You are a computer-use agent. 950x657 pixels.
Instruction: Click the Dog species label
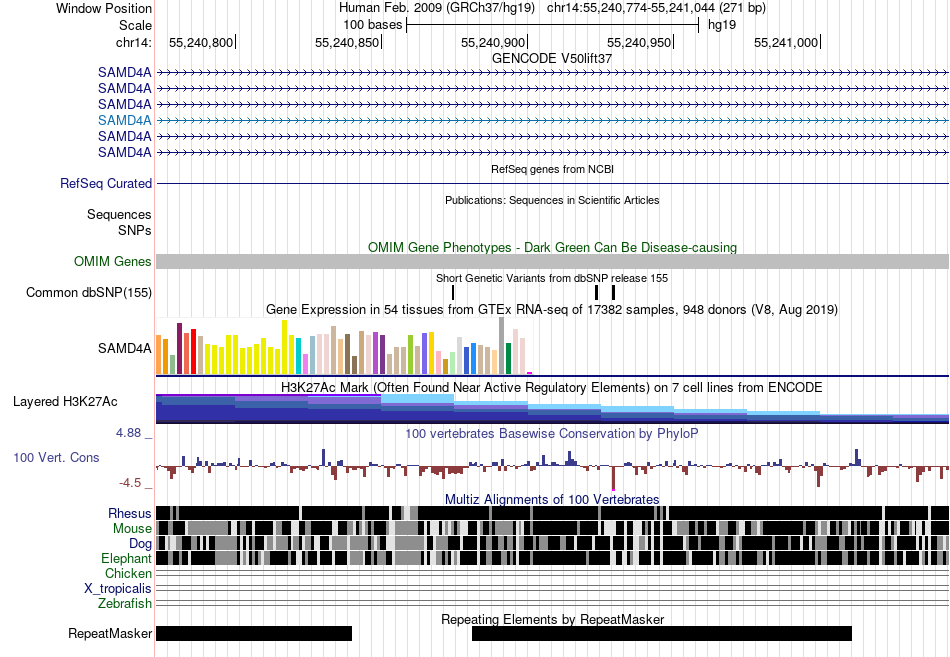point(140,544)
